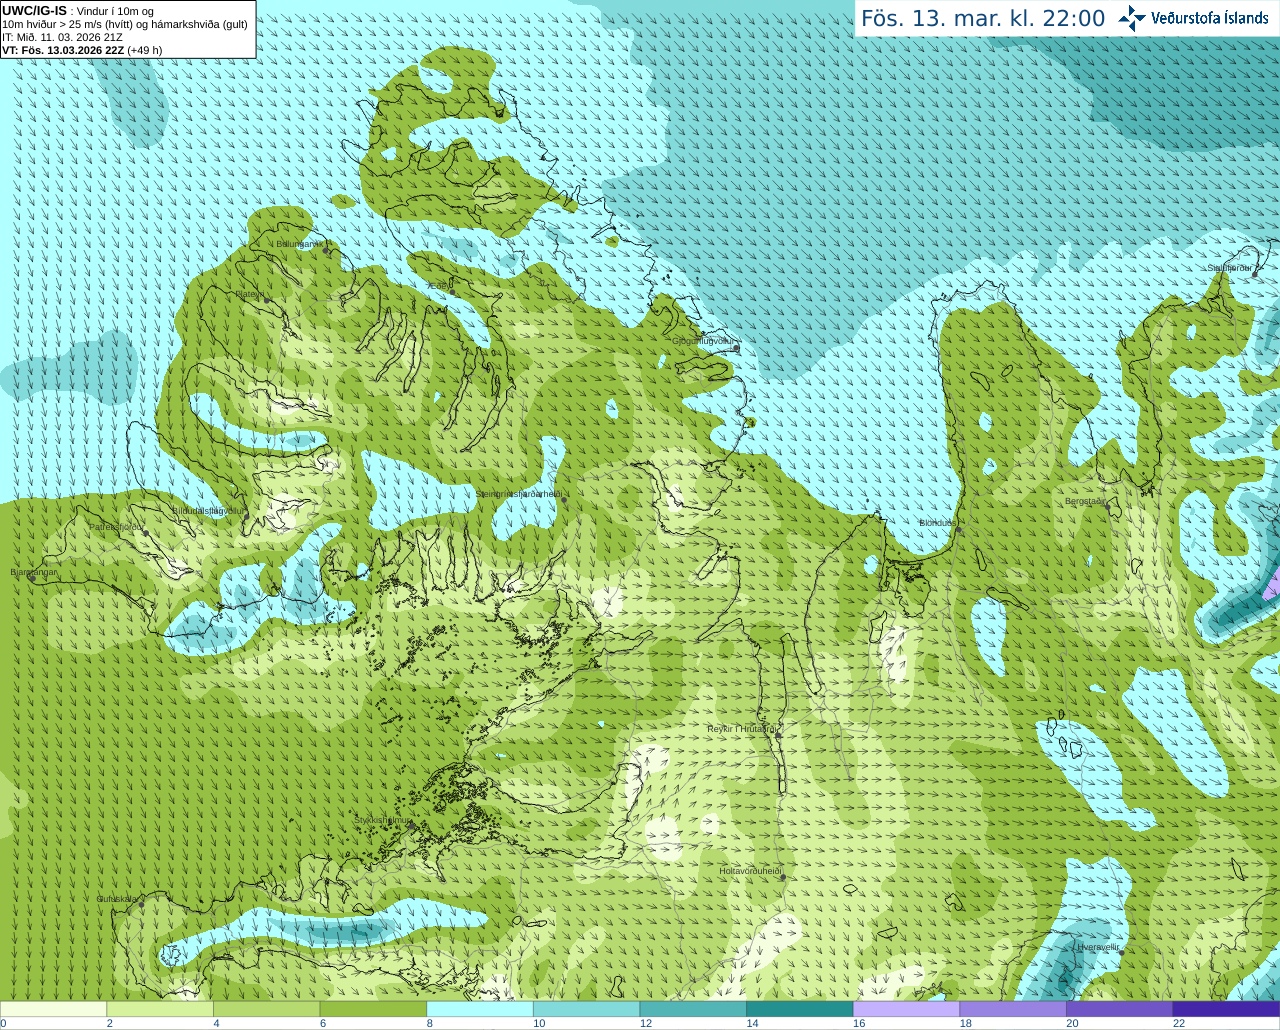Viewport: 1280px width, 1030px height.
Task: Click the legend scale number 12
Action: click(645, 1023)
